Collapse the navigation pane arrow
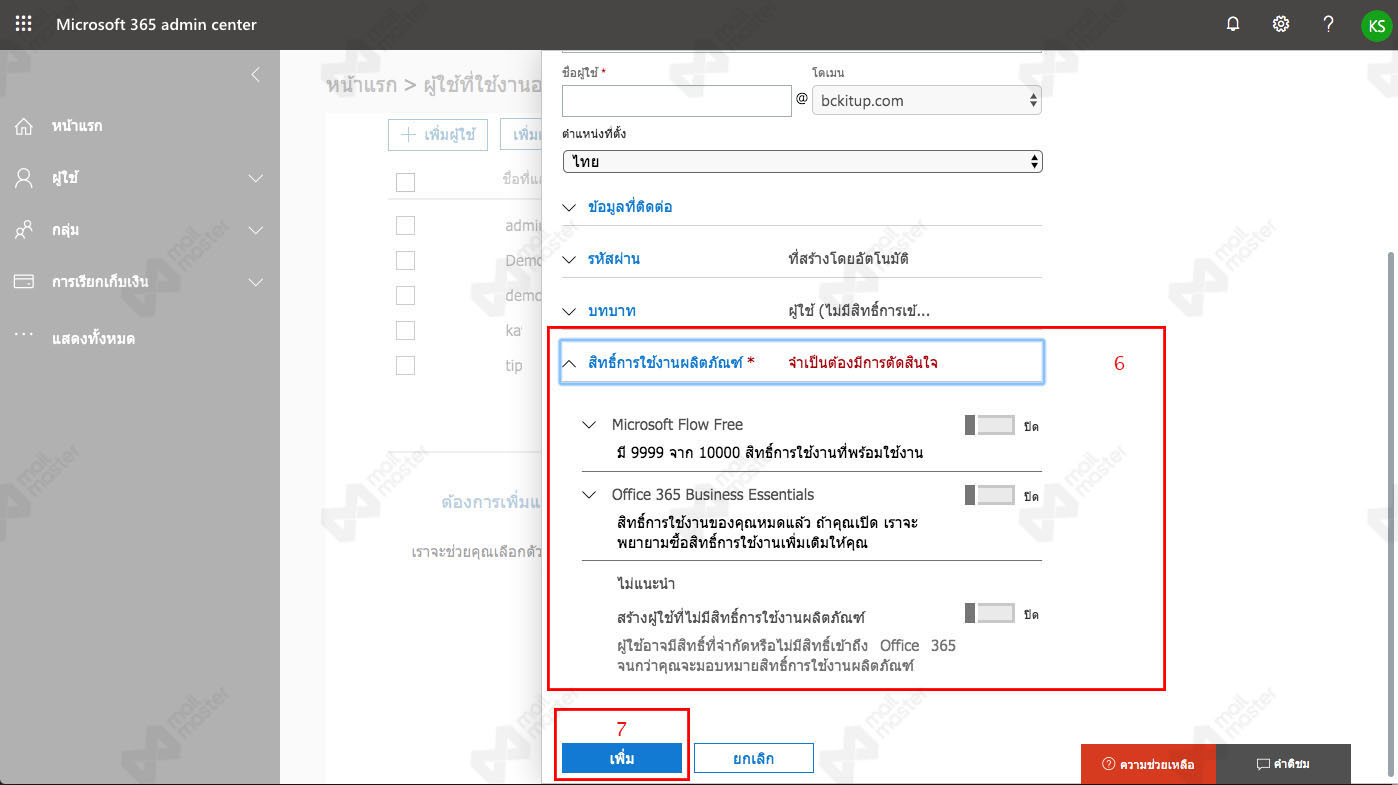Screen dimensions: 1398x785 pos(255,75)
